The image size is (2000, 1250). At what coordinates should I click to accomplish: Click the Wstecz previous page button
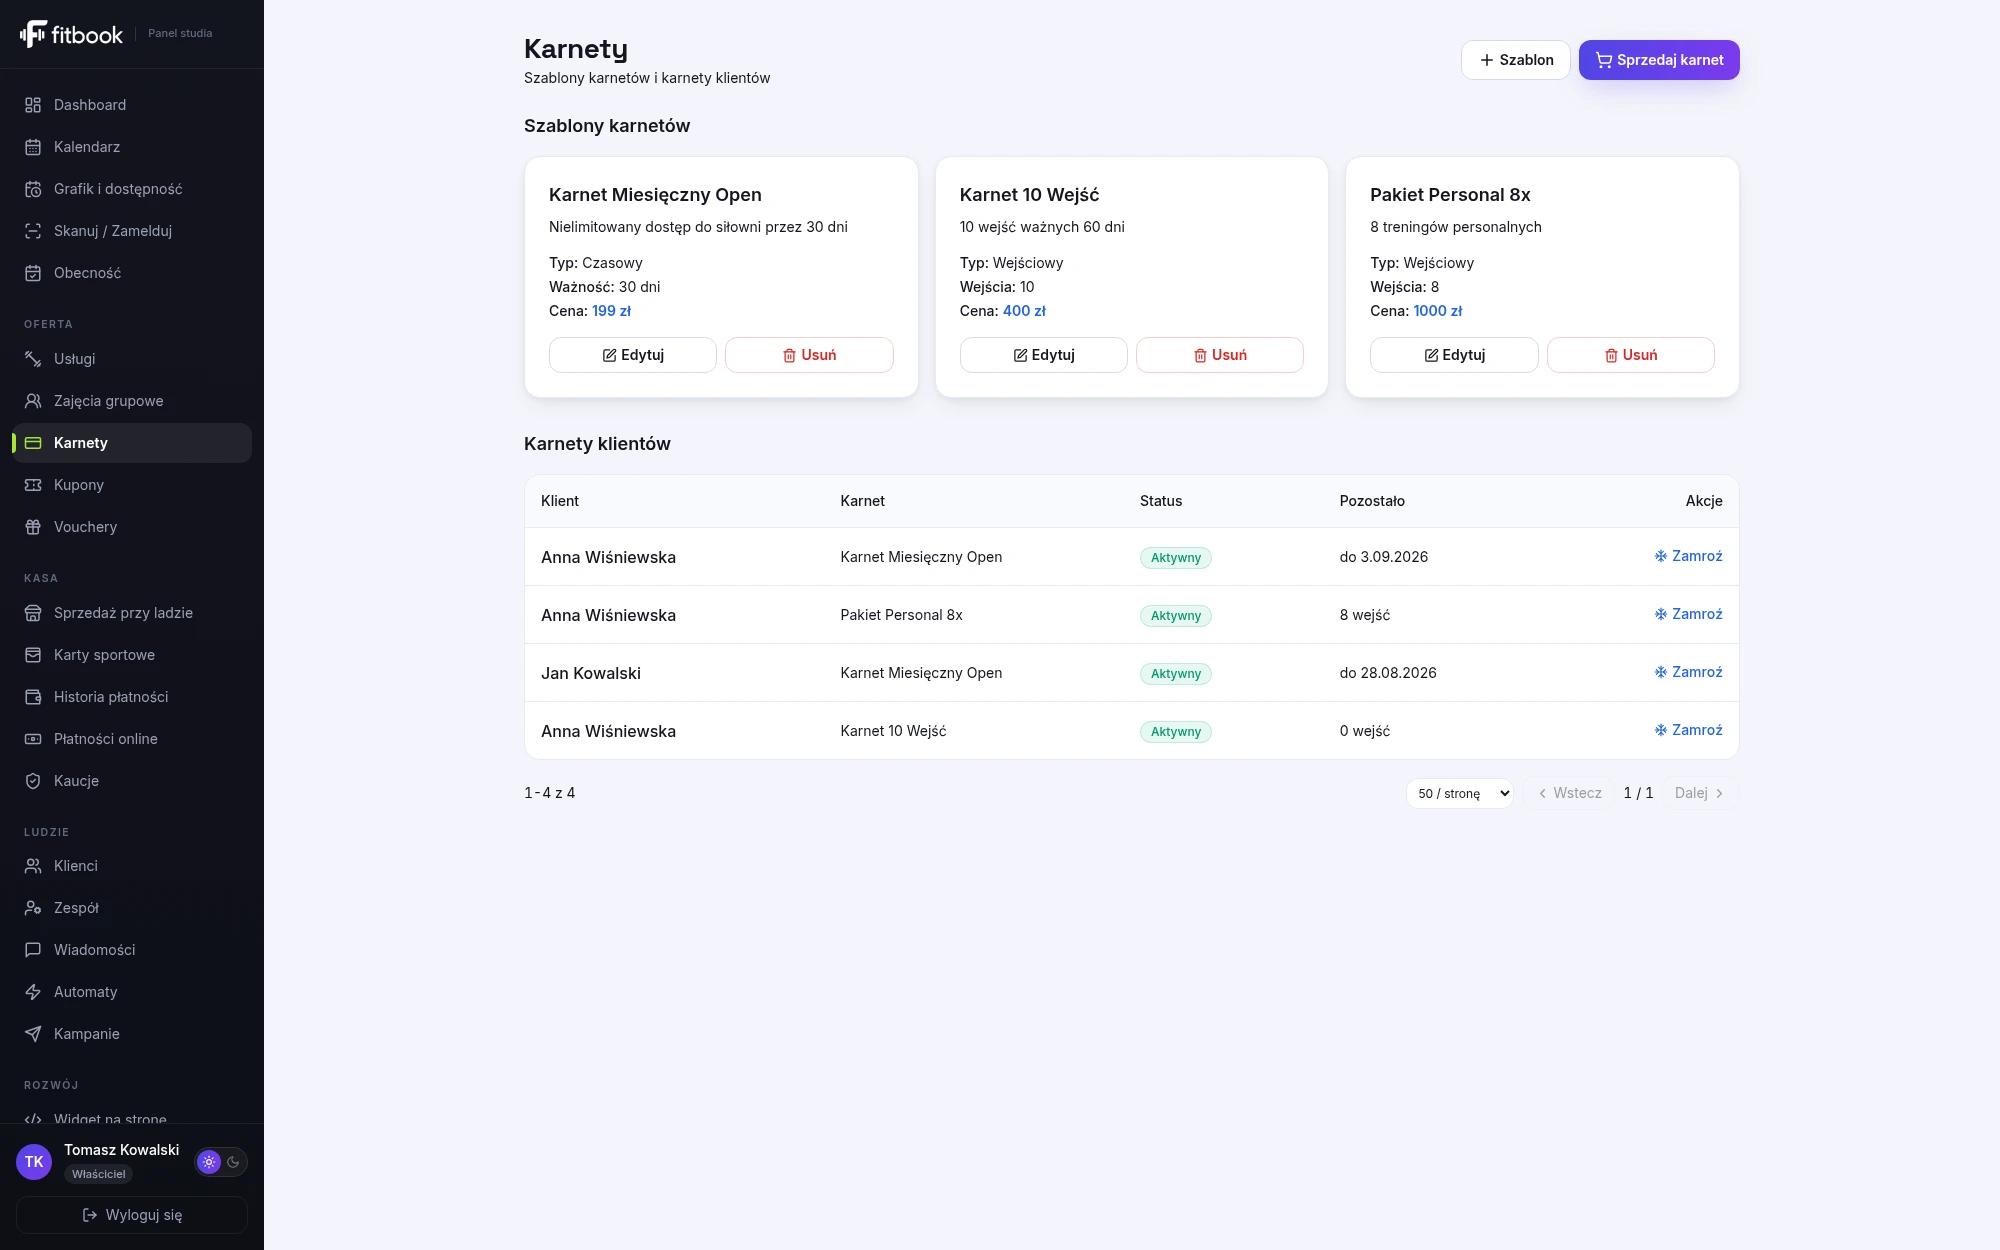(1569, 793)
